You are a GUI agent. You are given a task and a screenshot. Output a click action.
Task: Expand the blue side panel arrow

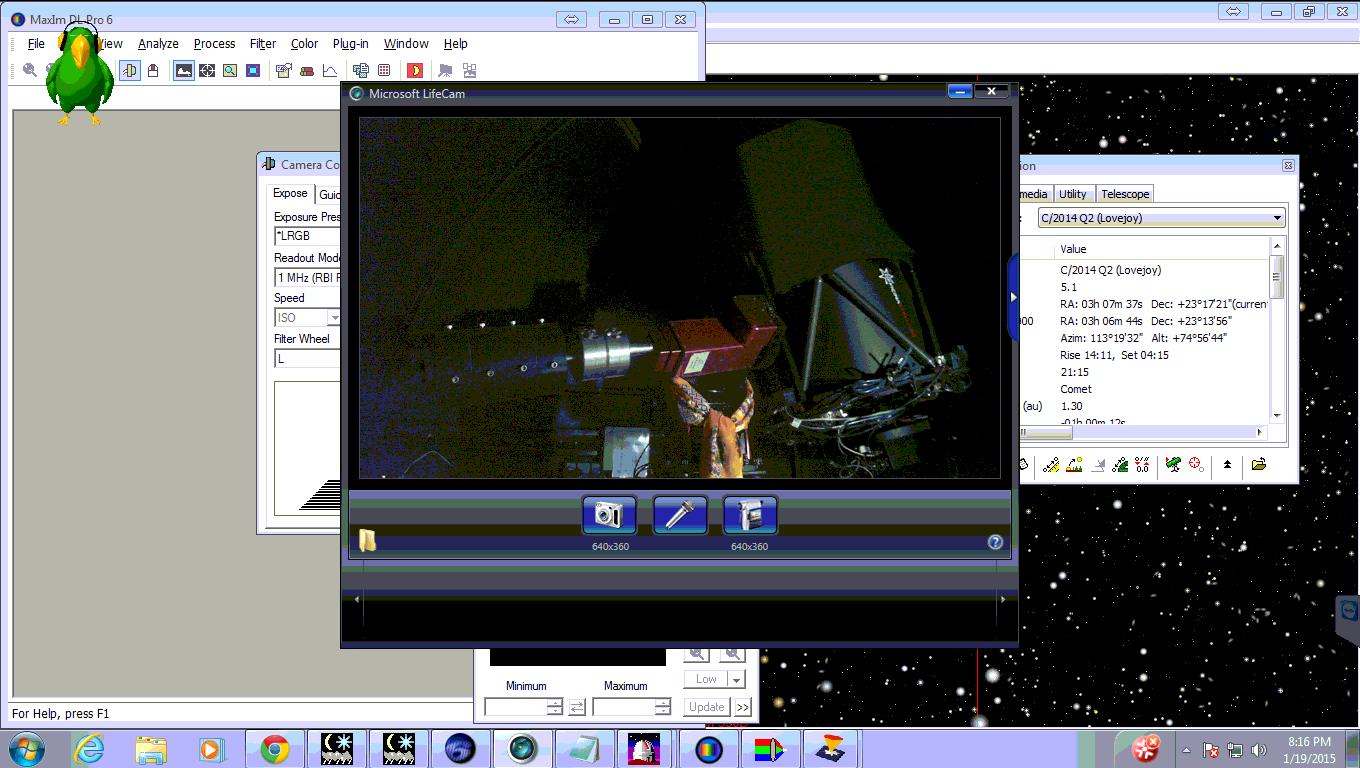[1013, 297]
